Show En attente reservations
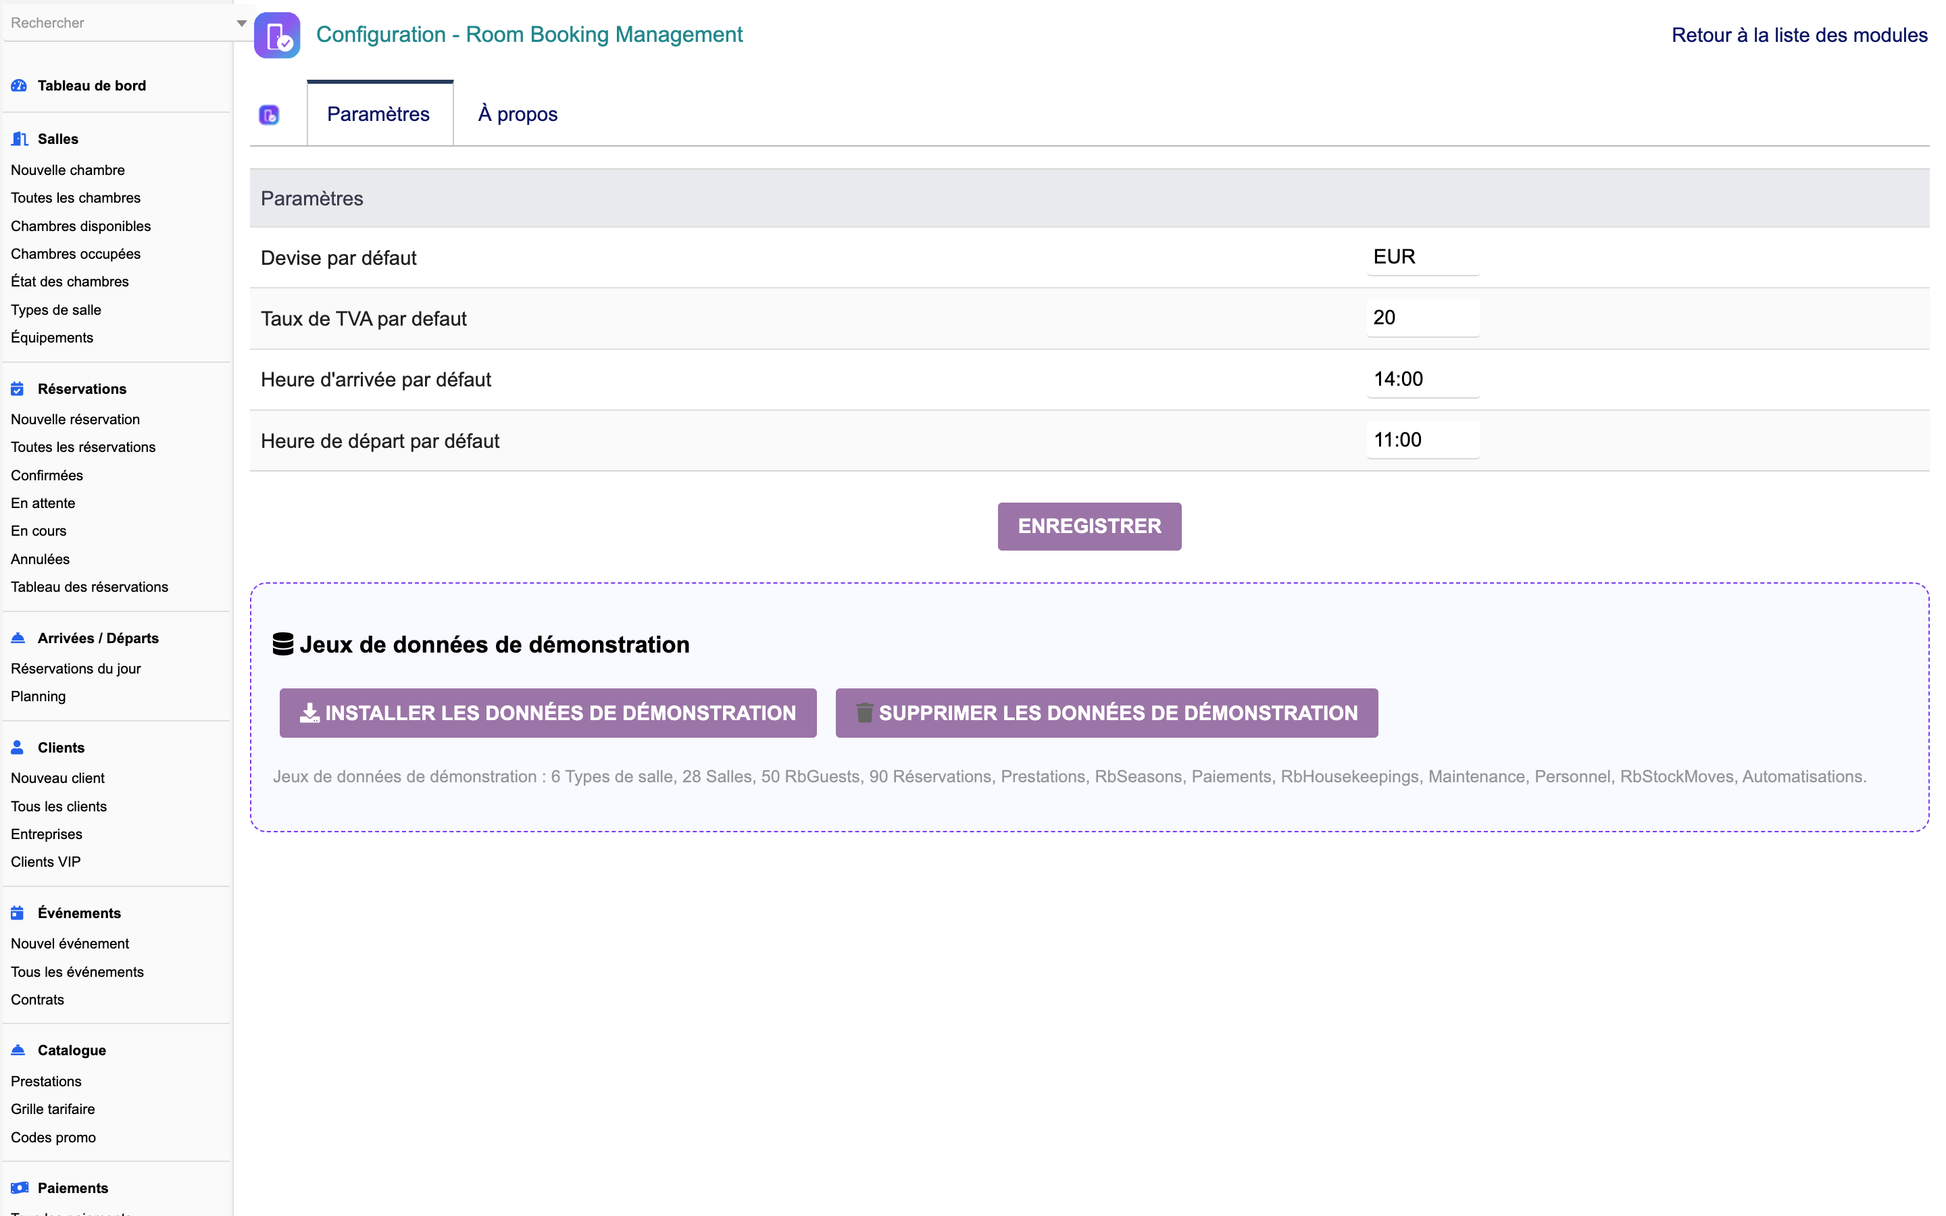The image size is (1946, 1216). click(43, 503)
